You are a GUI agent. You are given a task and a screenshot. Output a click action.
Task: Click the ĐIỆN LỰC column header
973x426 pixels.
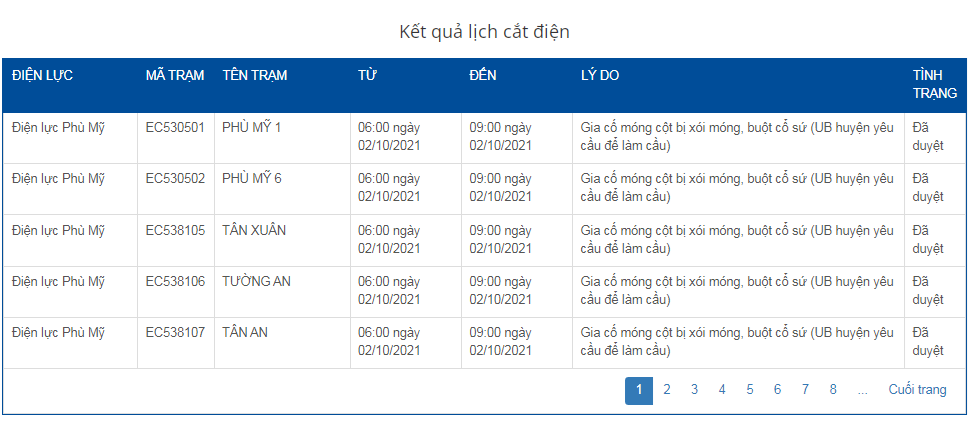[42, 75]
